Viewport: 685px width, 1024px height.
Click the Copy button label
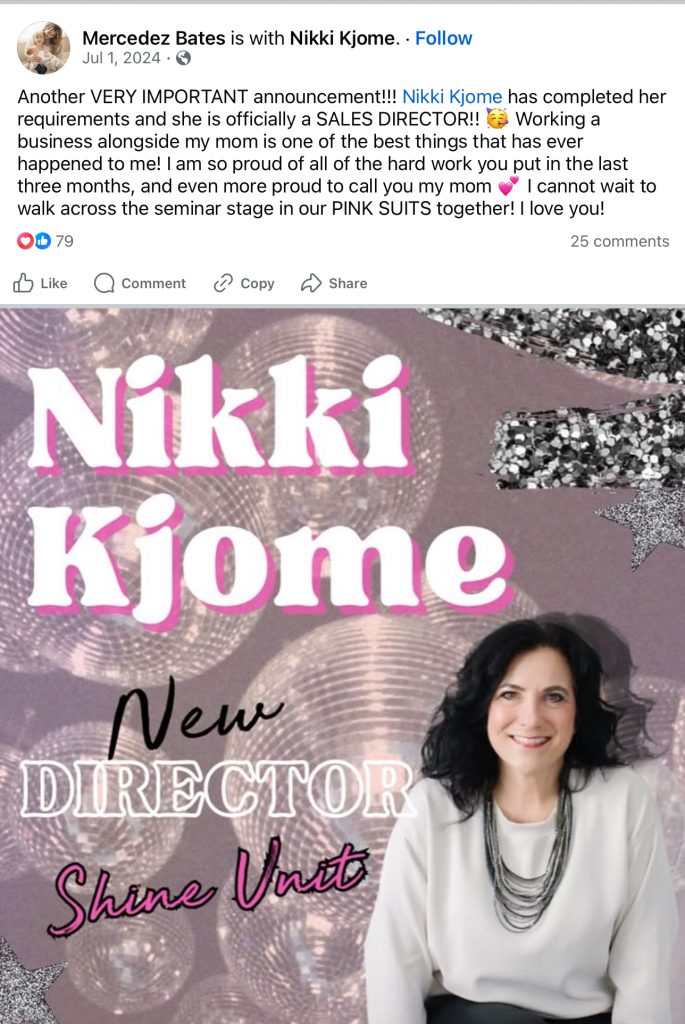pos(257,283)
